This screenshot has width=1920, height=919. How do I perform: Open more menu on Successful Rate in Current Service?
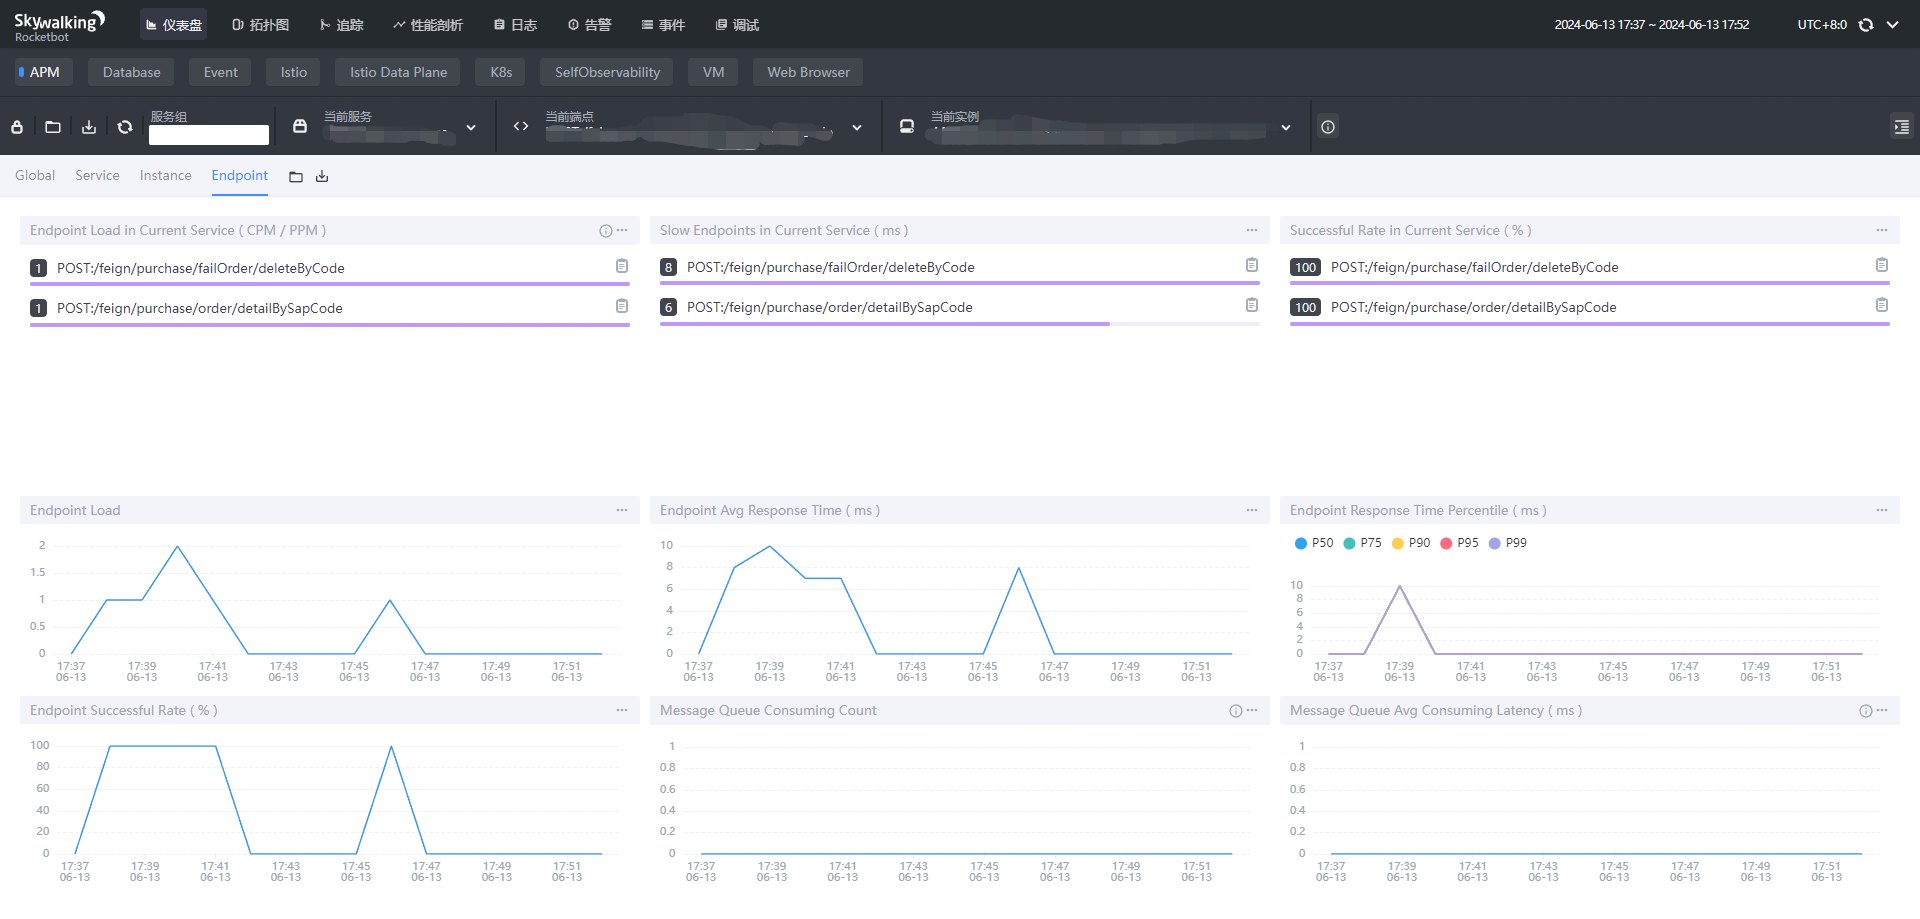click(x=1882, y=230)
